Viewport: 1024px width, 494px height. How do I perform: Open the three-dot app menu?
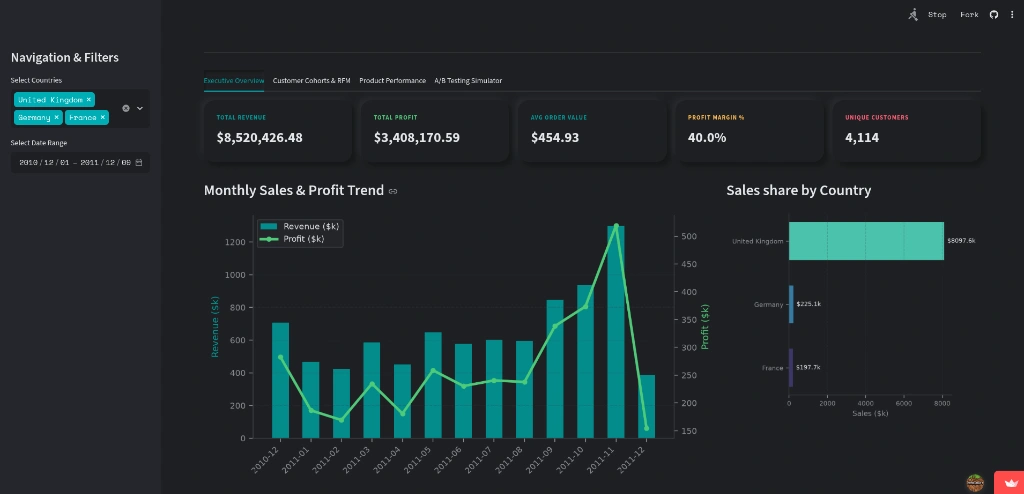[1012, 14]
